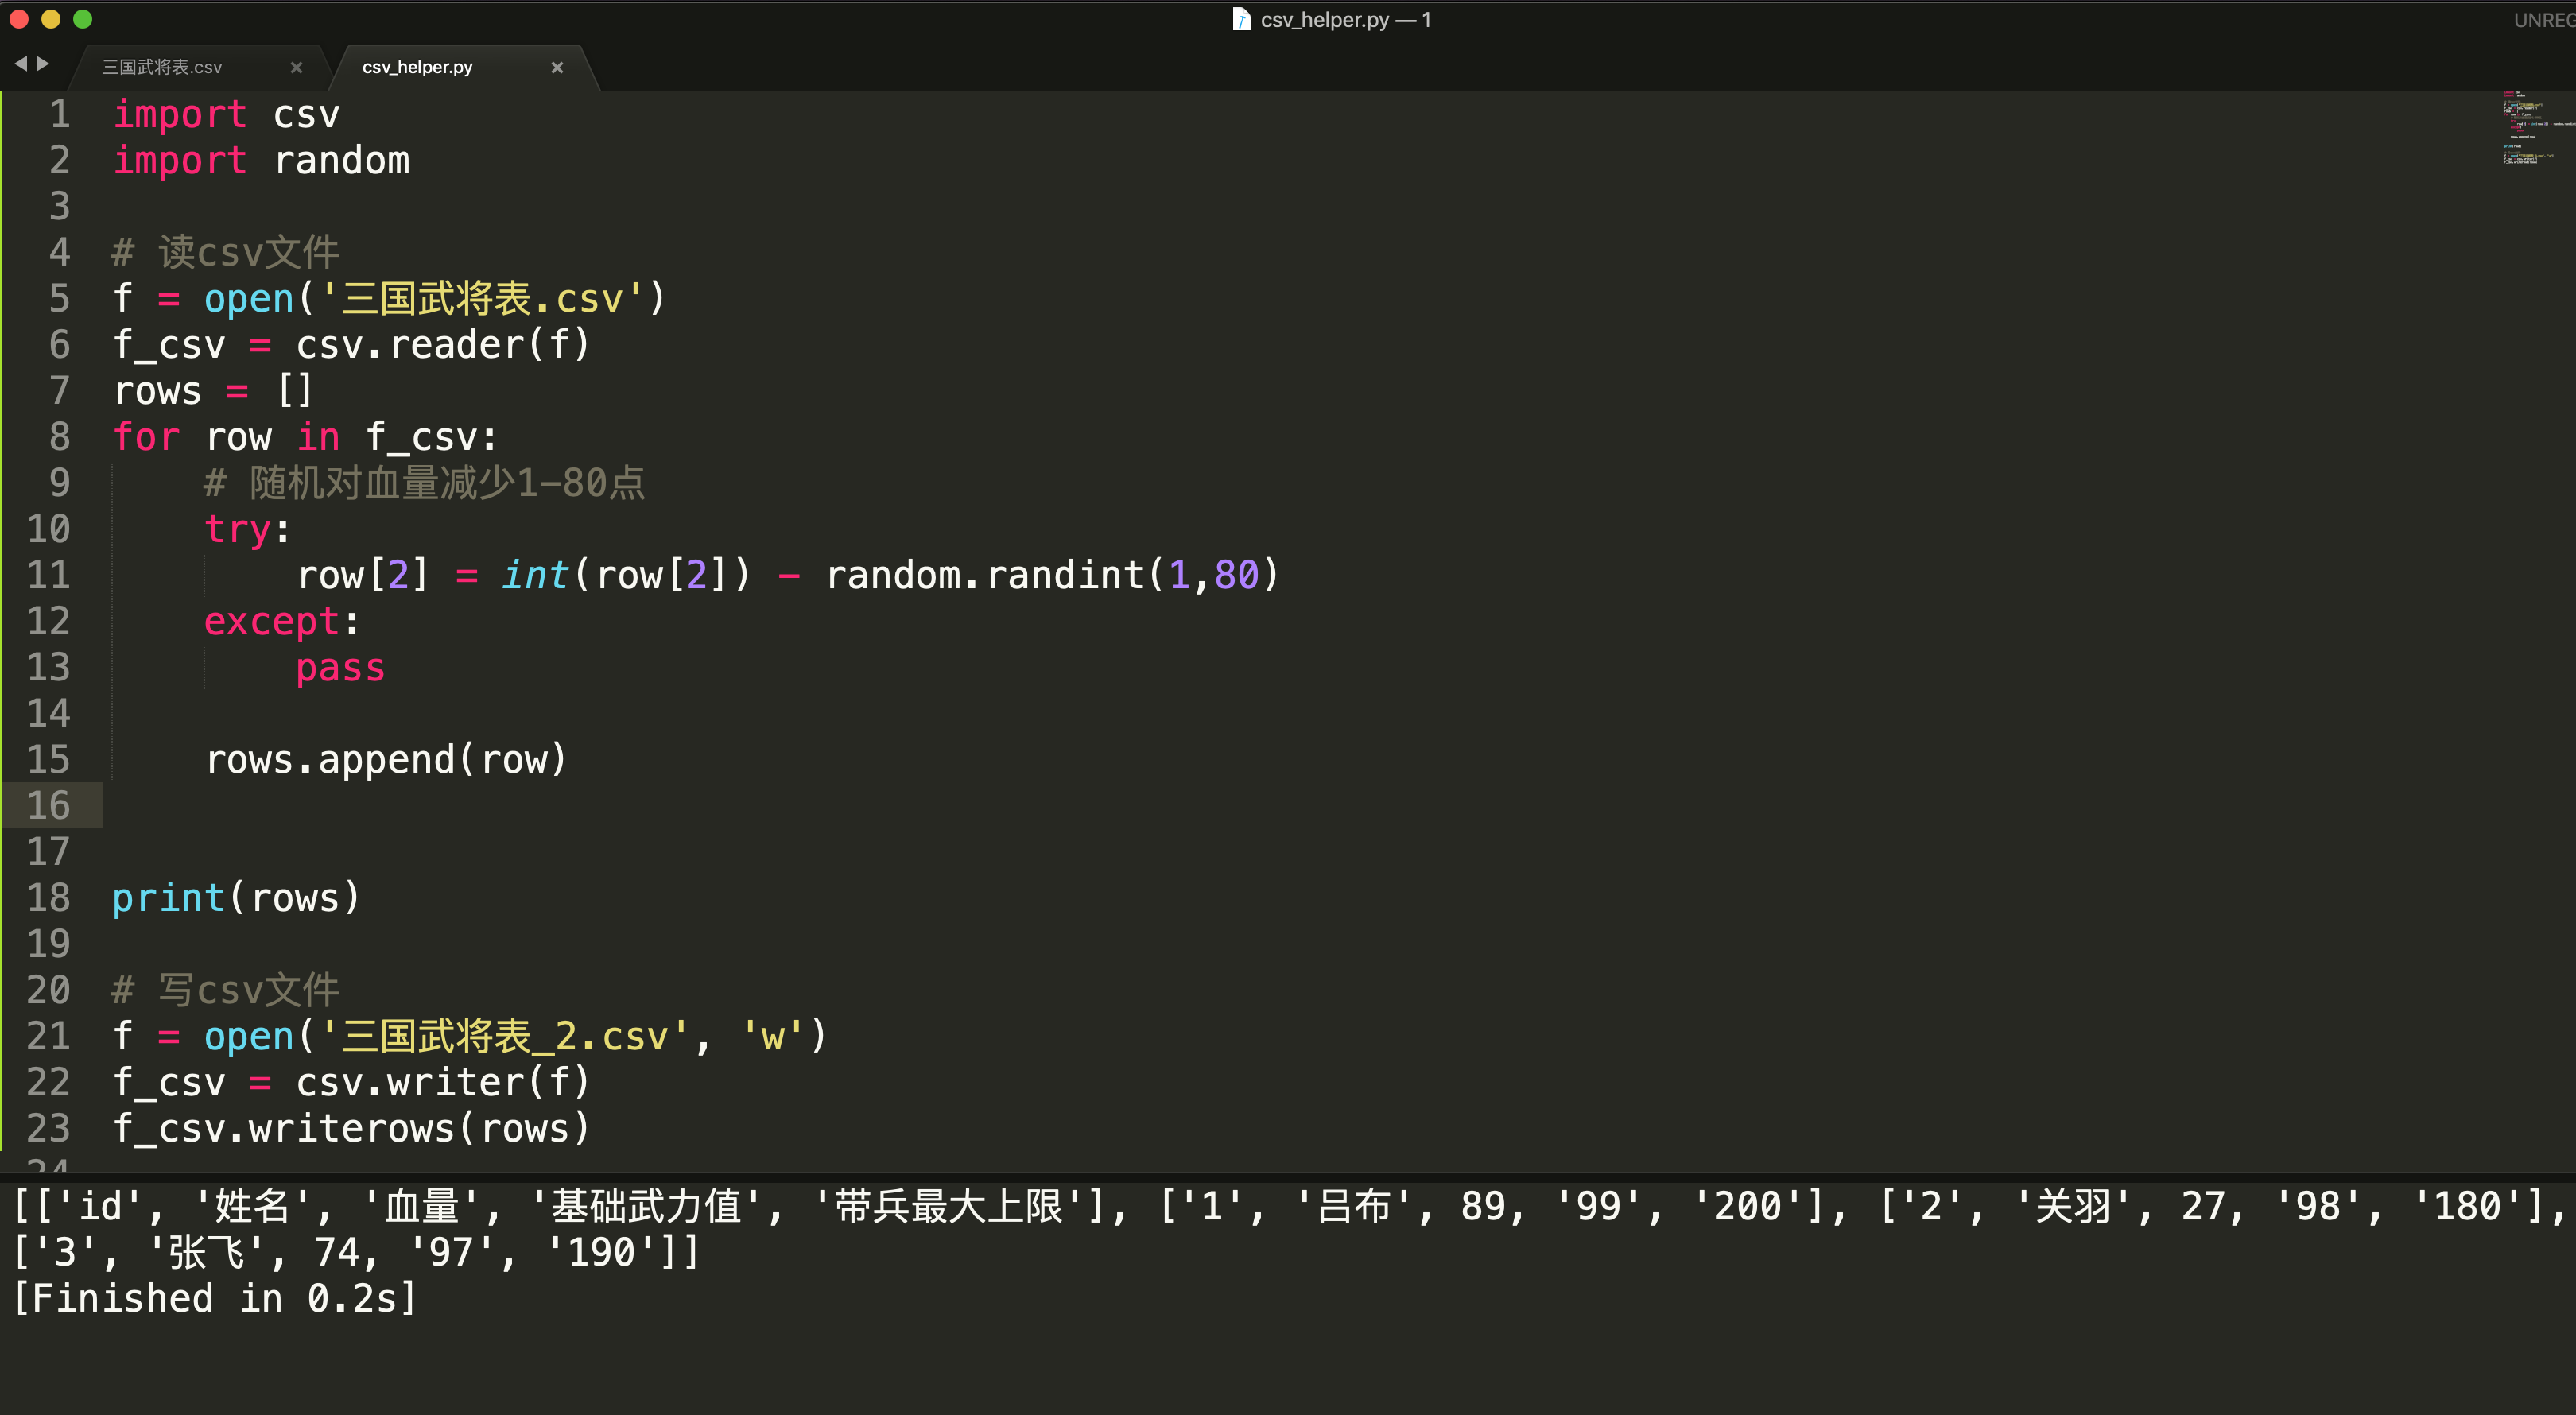2576x1415 pixels.
Task: Click the Finished in 0.2s output line
Action: (215, 1298)
